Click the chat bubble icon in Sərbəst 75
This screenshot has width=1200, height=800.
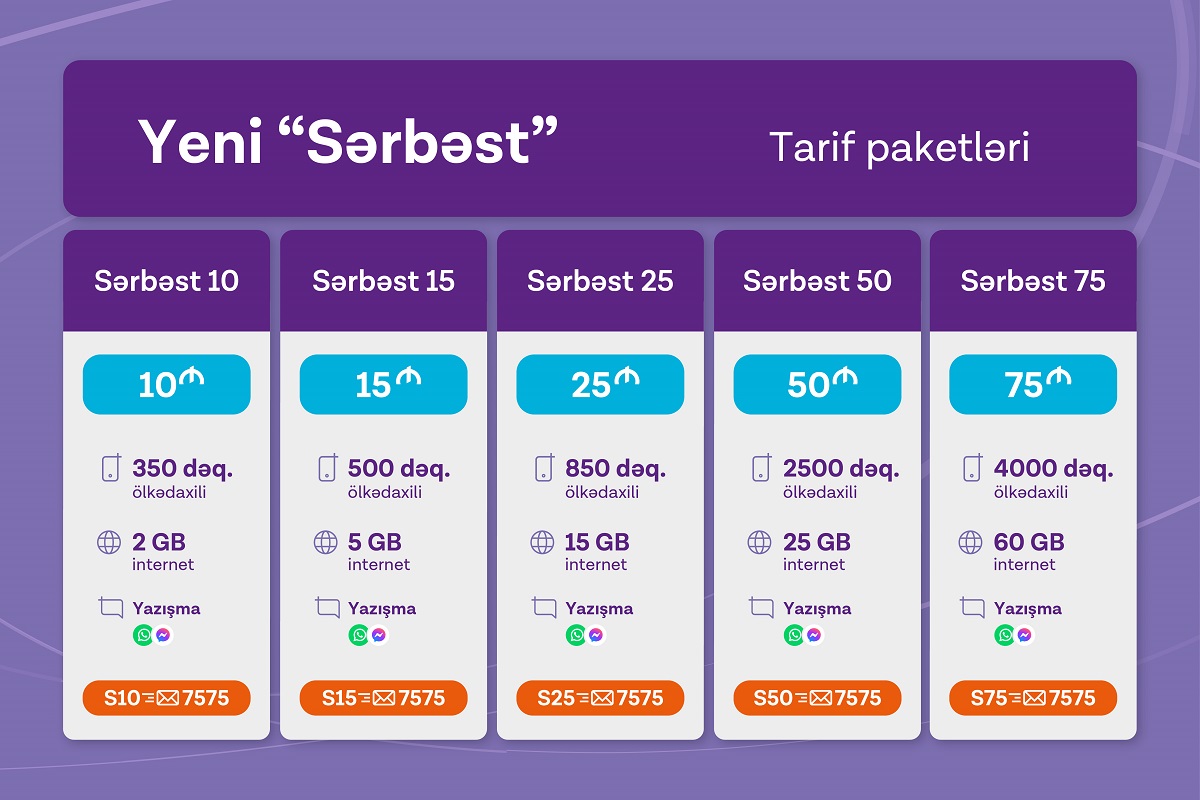pos(972,607)
